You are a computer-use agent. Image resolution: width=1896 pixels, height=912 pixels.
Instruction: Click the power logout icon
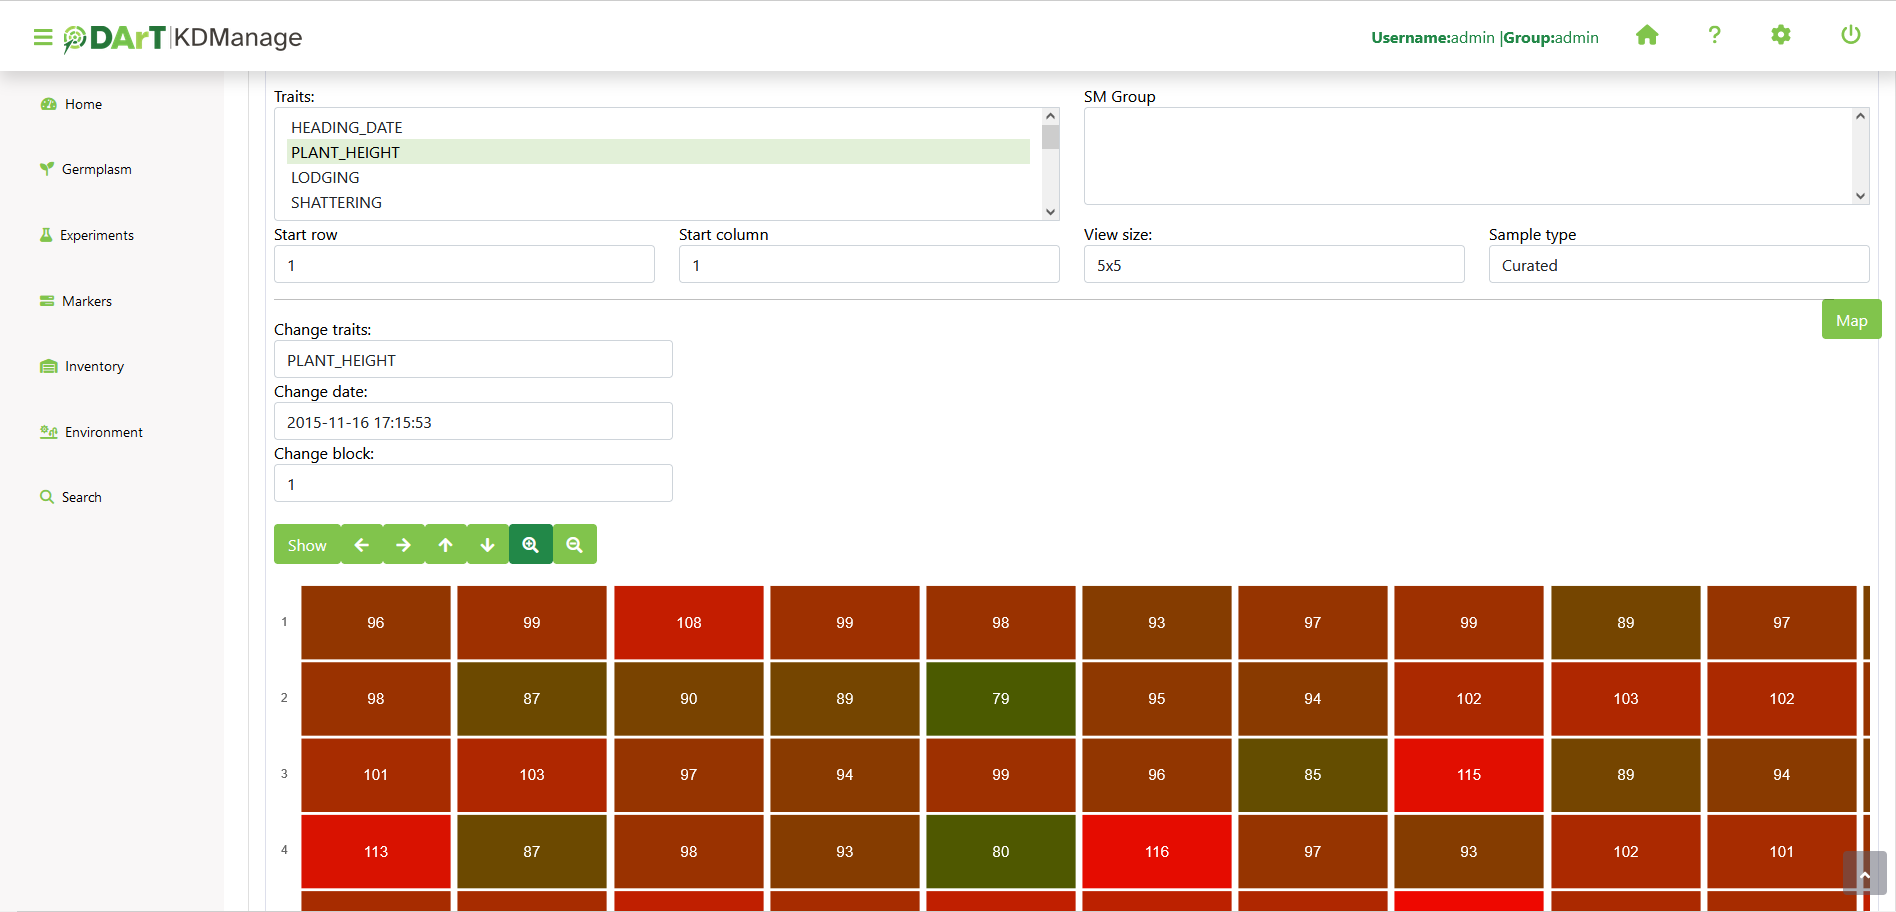(1850, 36)
